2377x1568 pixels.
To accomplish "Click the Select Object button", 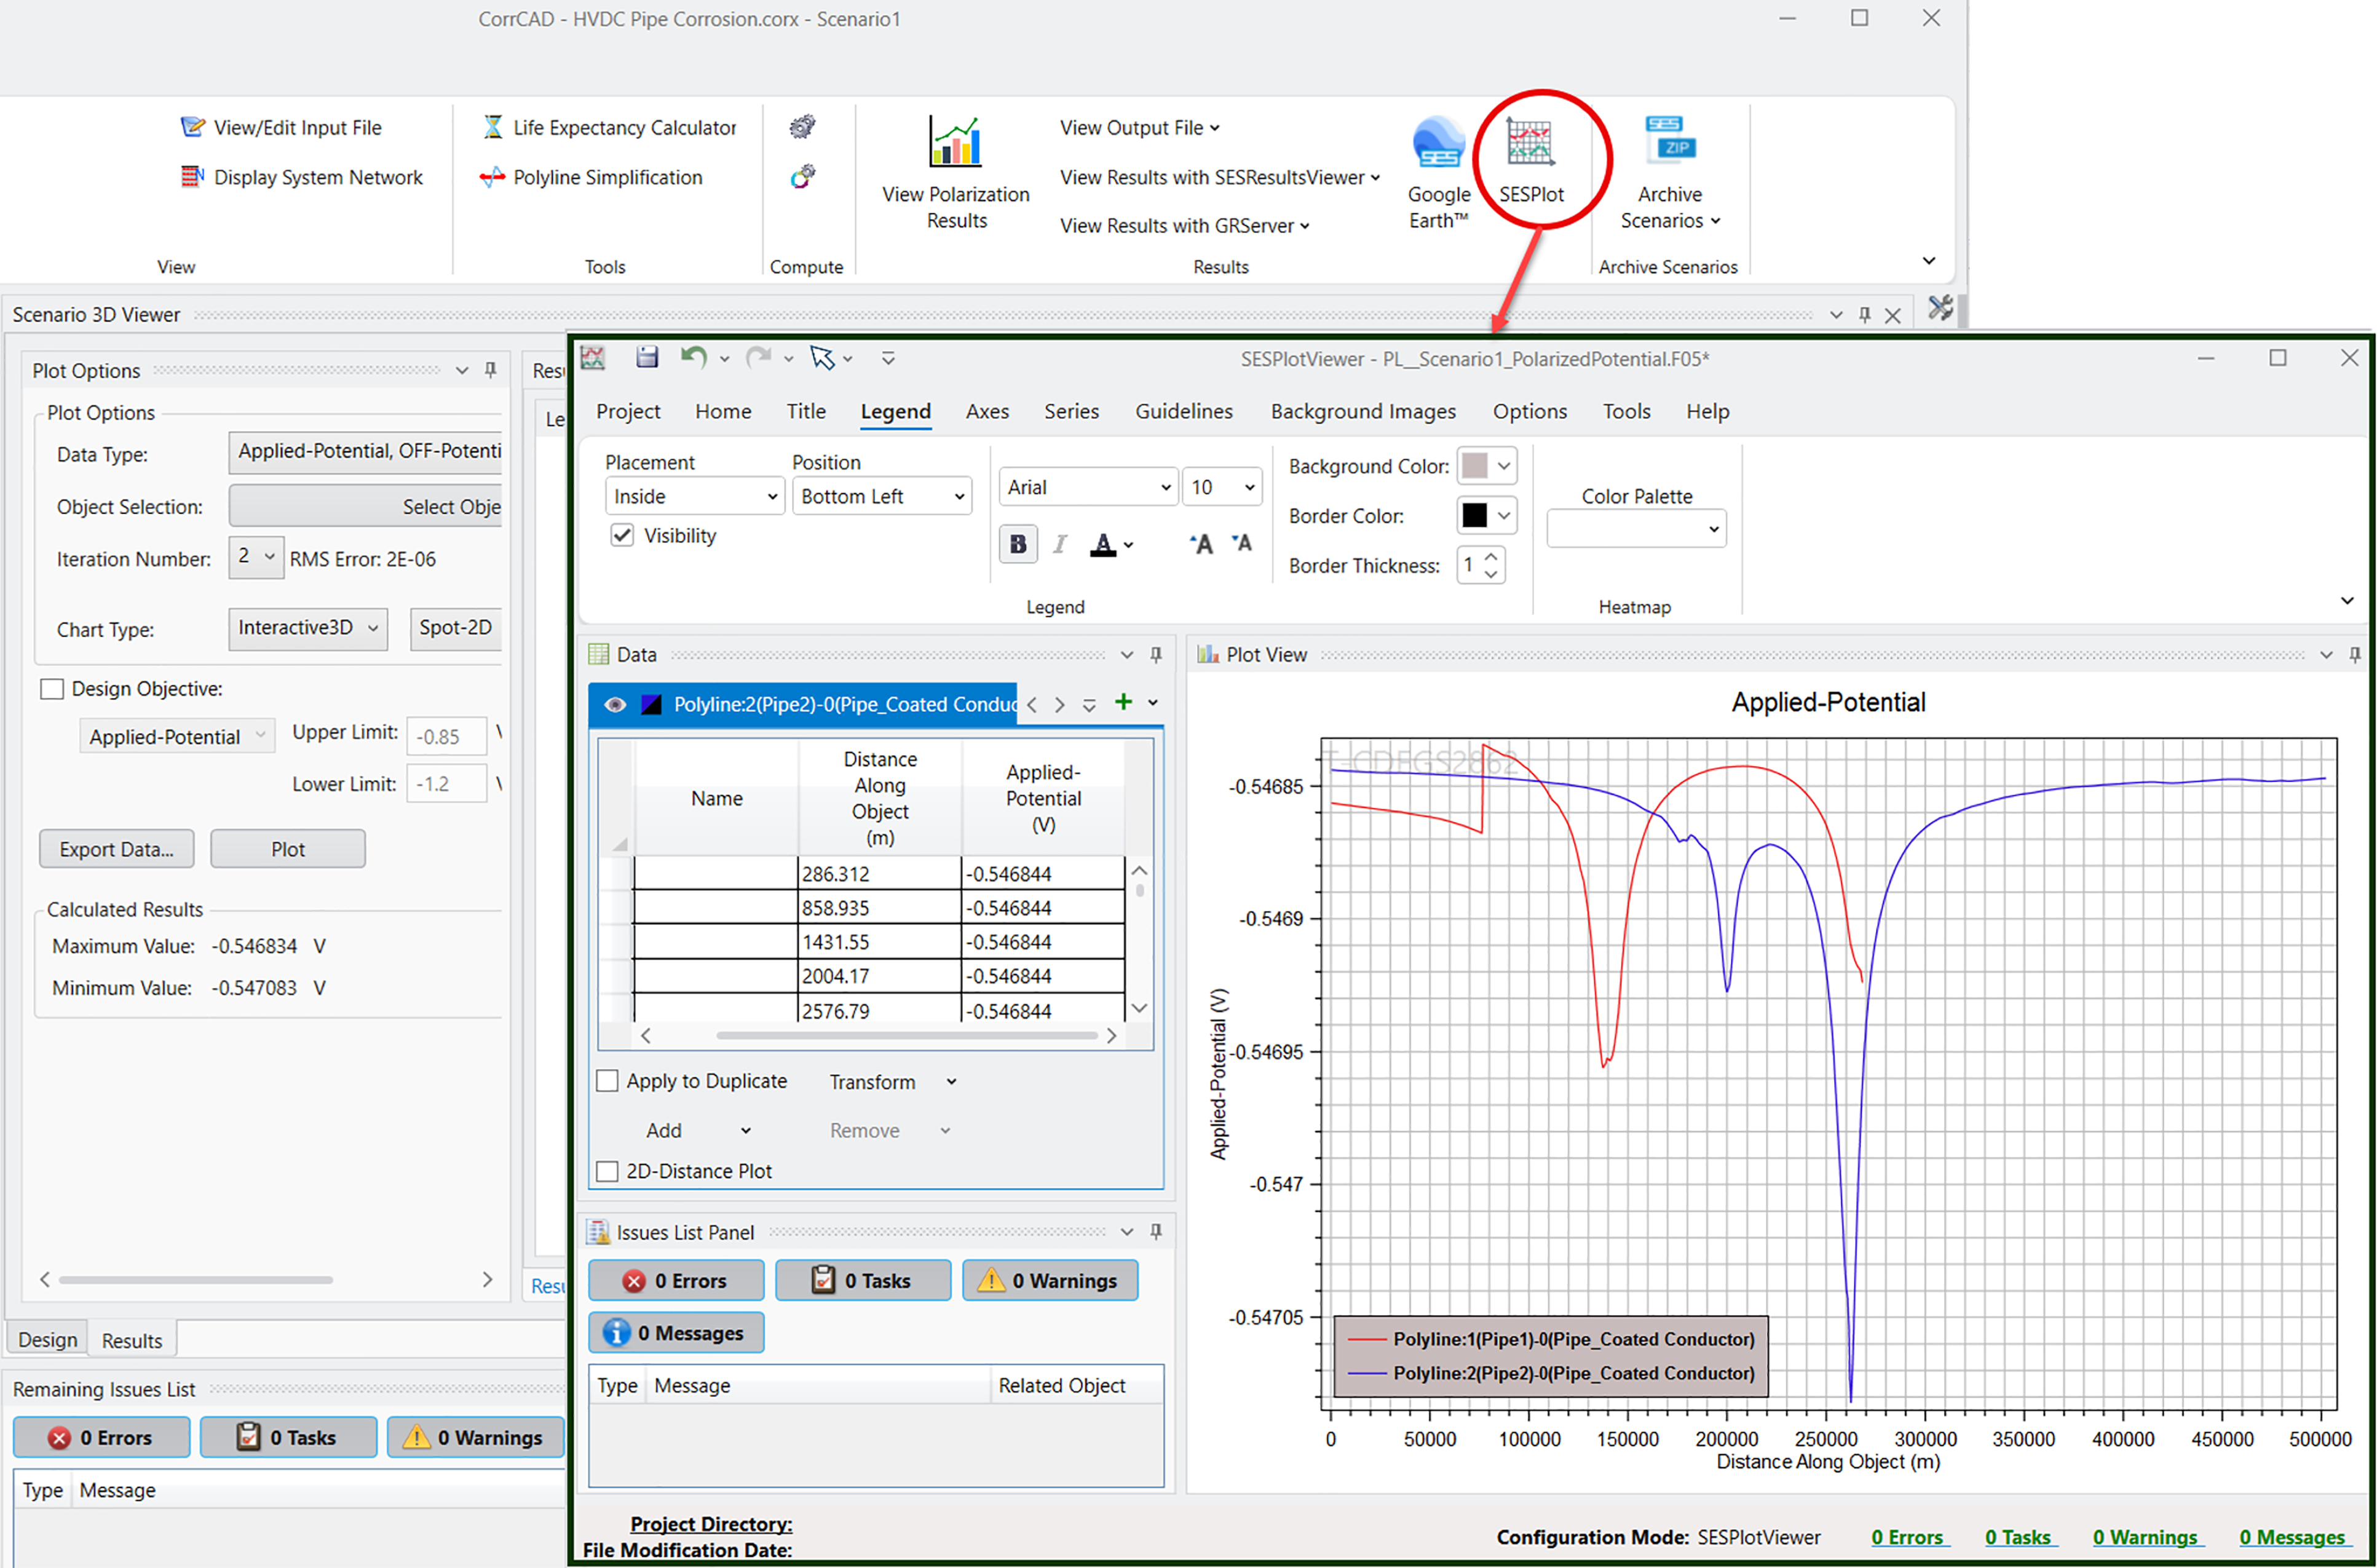I will [366, 506].
